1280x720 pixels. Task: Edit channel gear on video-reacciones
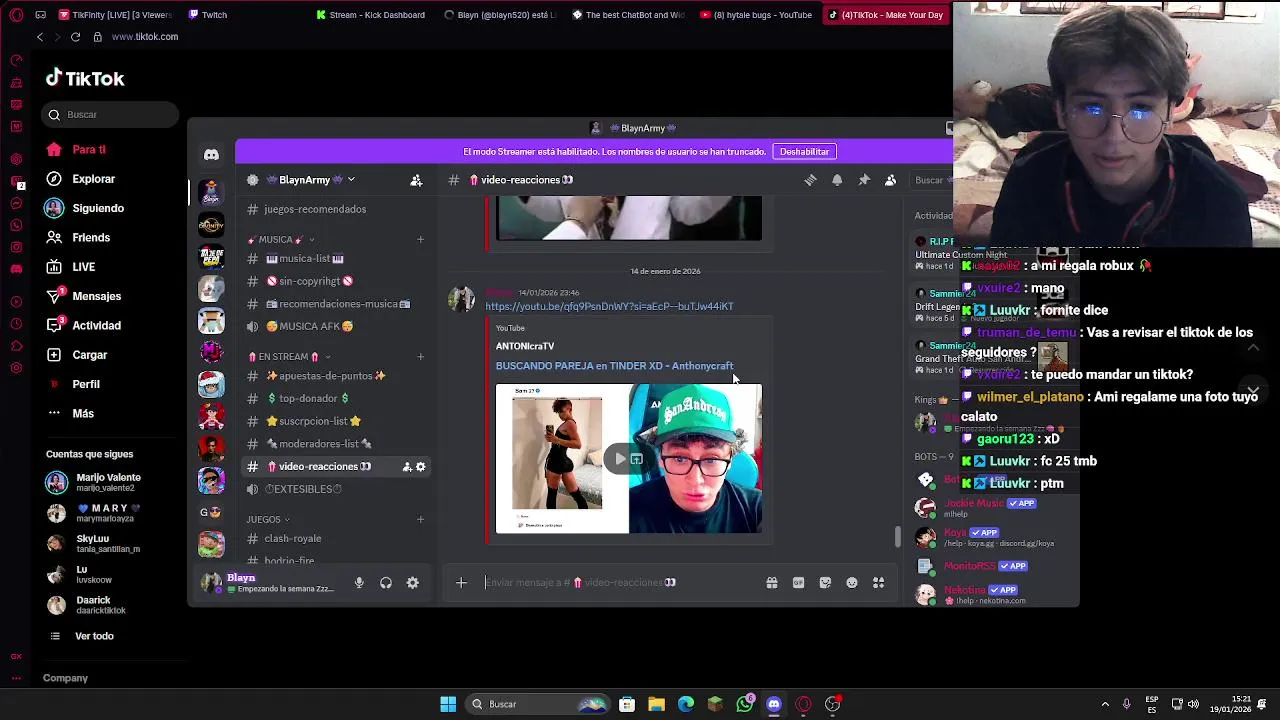[420, 467]
